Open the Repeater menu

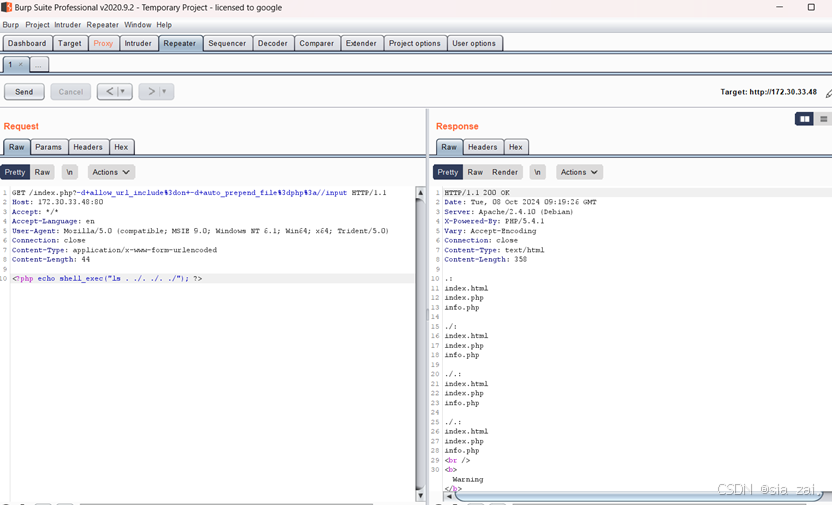pyautogui.click(x=102, y=25)
